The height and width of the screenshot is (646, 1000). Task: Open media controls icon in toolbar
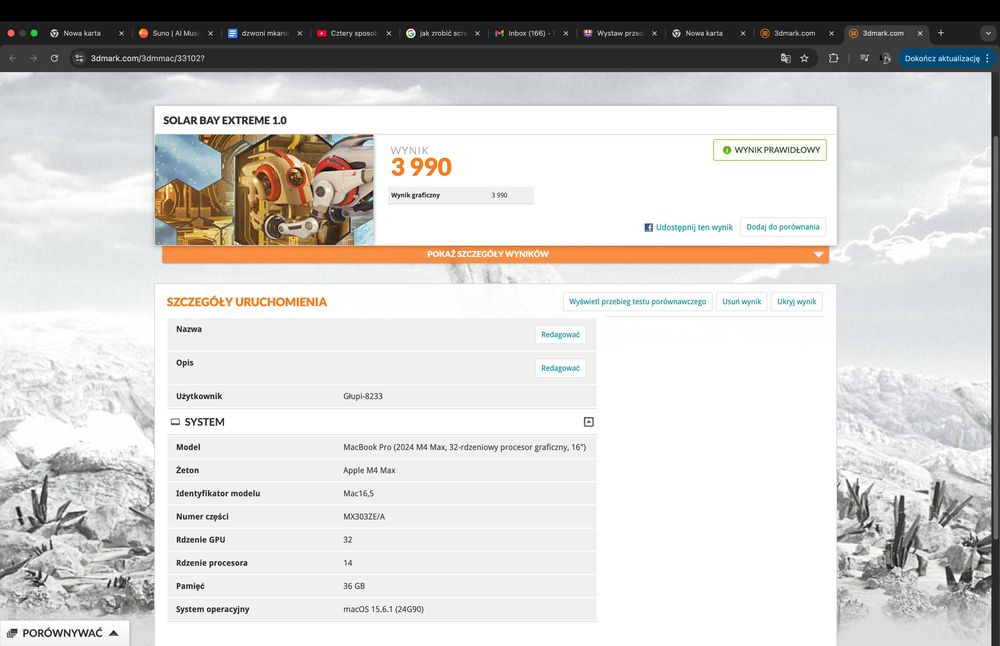point(864,58)
